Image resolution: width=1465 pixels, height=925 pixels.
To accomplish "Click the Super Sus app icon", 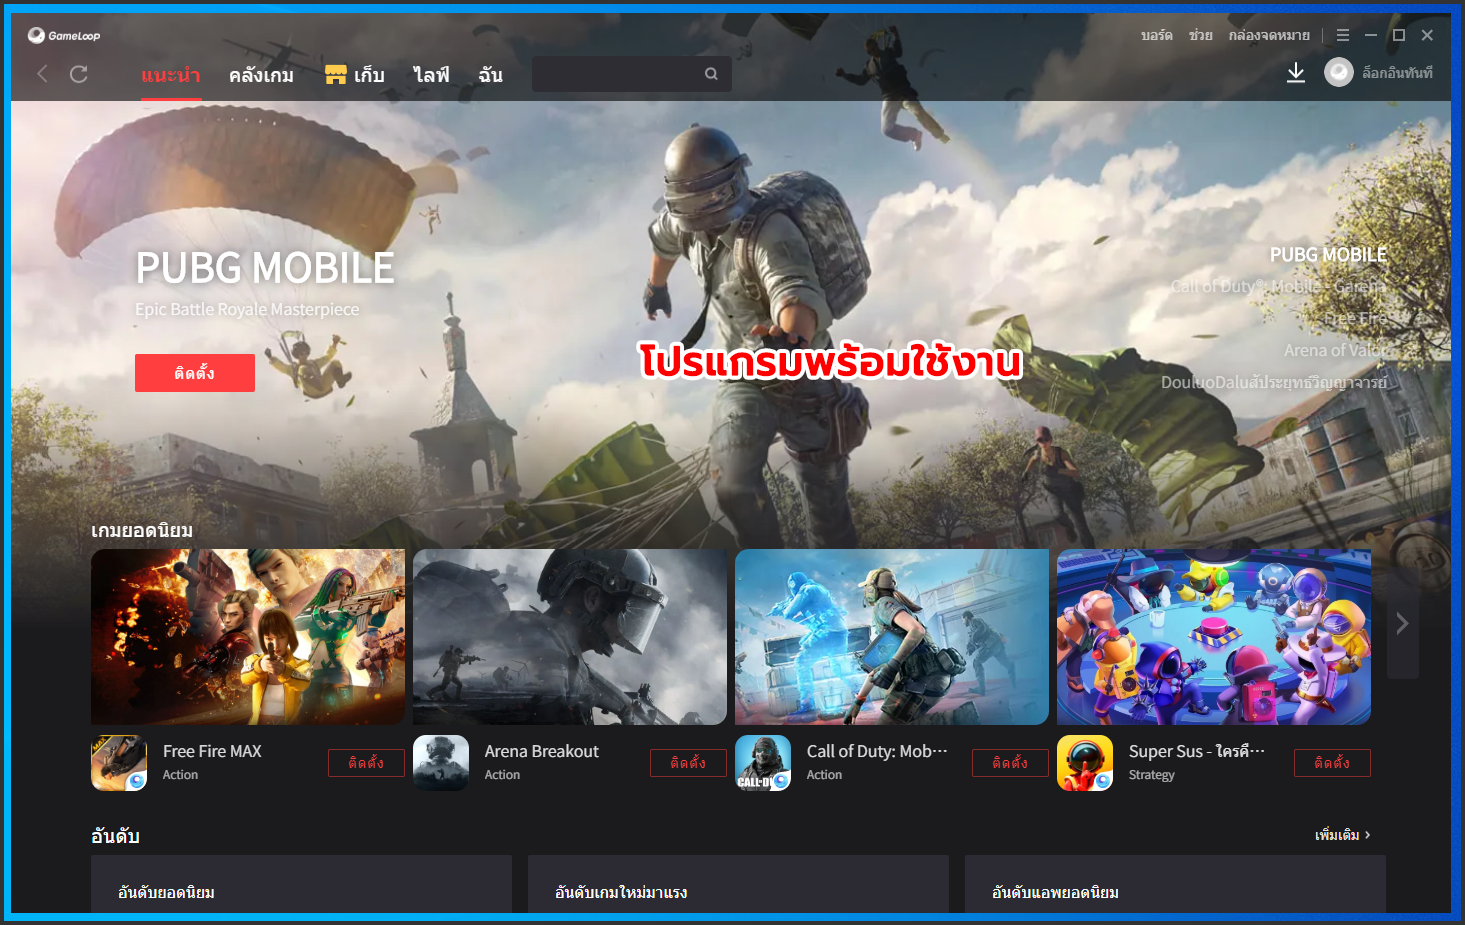I will [1085, 763].
